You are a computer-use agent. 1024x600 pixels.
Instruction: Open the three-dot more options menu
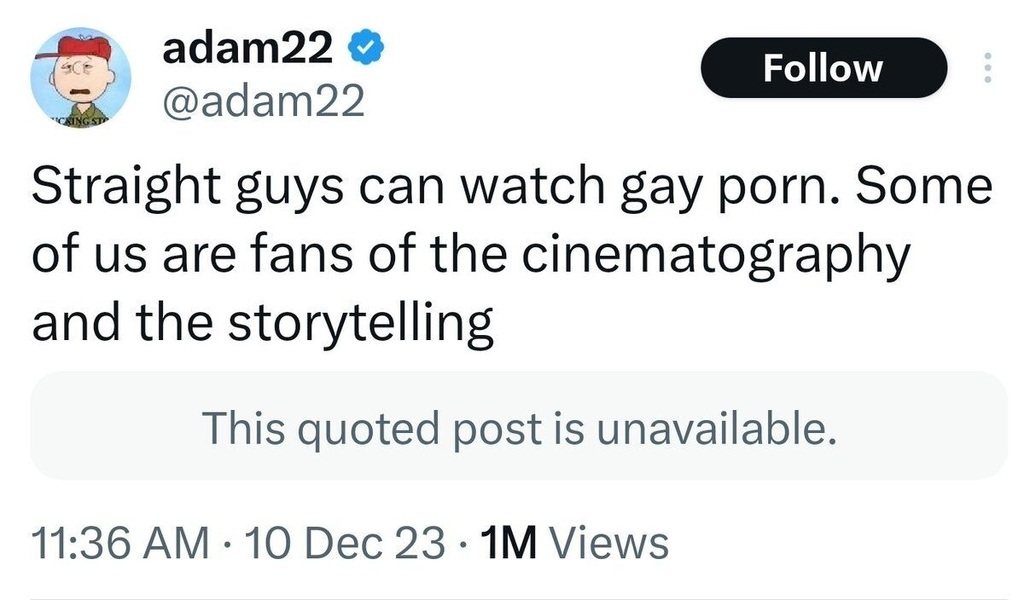point(988,67)
